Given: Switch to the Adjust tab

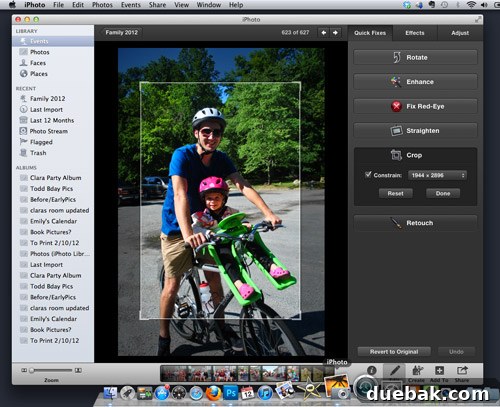Looking at the screenshot, I should tap(460, 33).
